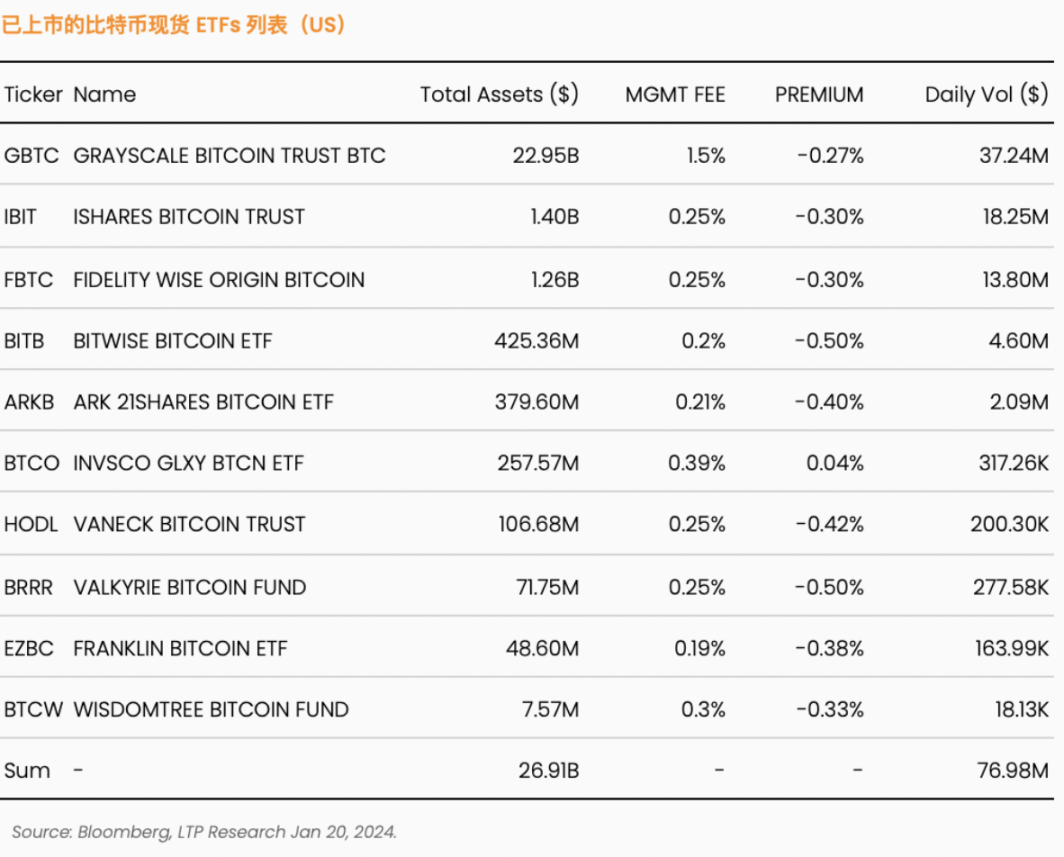This screenshot has width=1064, height=857.
Task: Click the PREMIUM column header
Action: (x=819, y=94)
